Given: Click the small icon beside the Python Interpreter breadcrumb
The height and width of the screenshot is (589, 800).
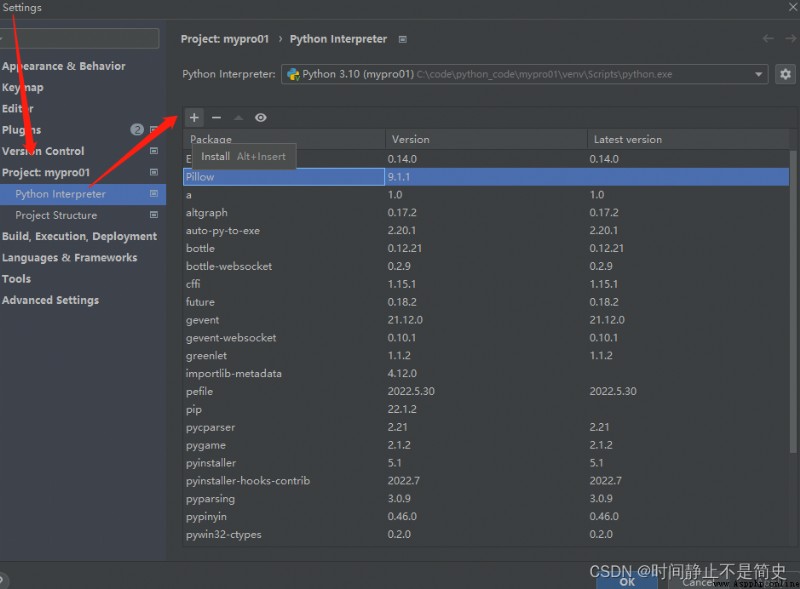Looking at the screenshot, I should click(403, 39).
